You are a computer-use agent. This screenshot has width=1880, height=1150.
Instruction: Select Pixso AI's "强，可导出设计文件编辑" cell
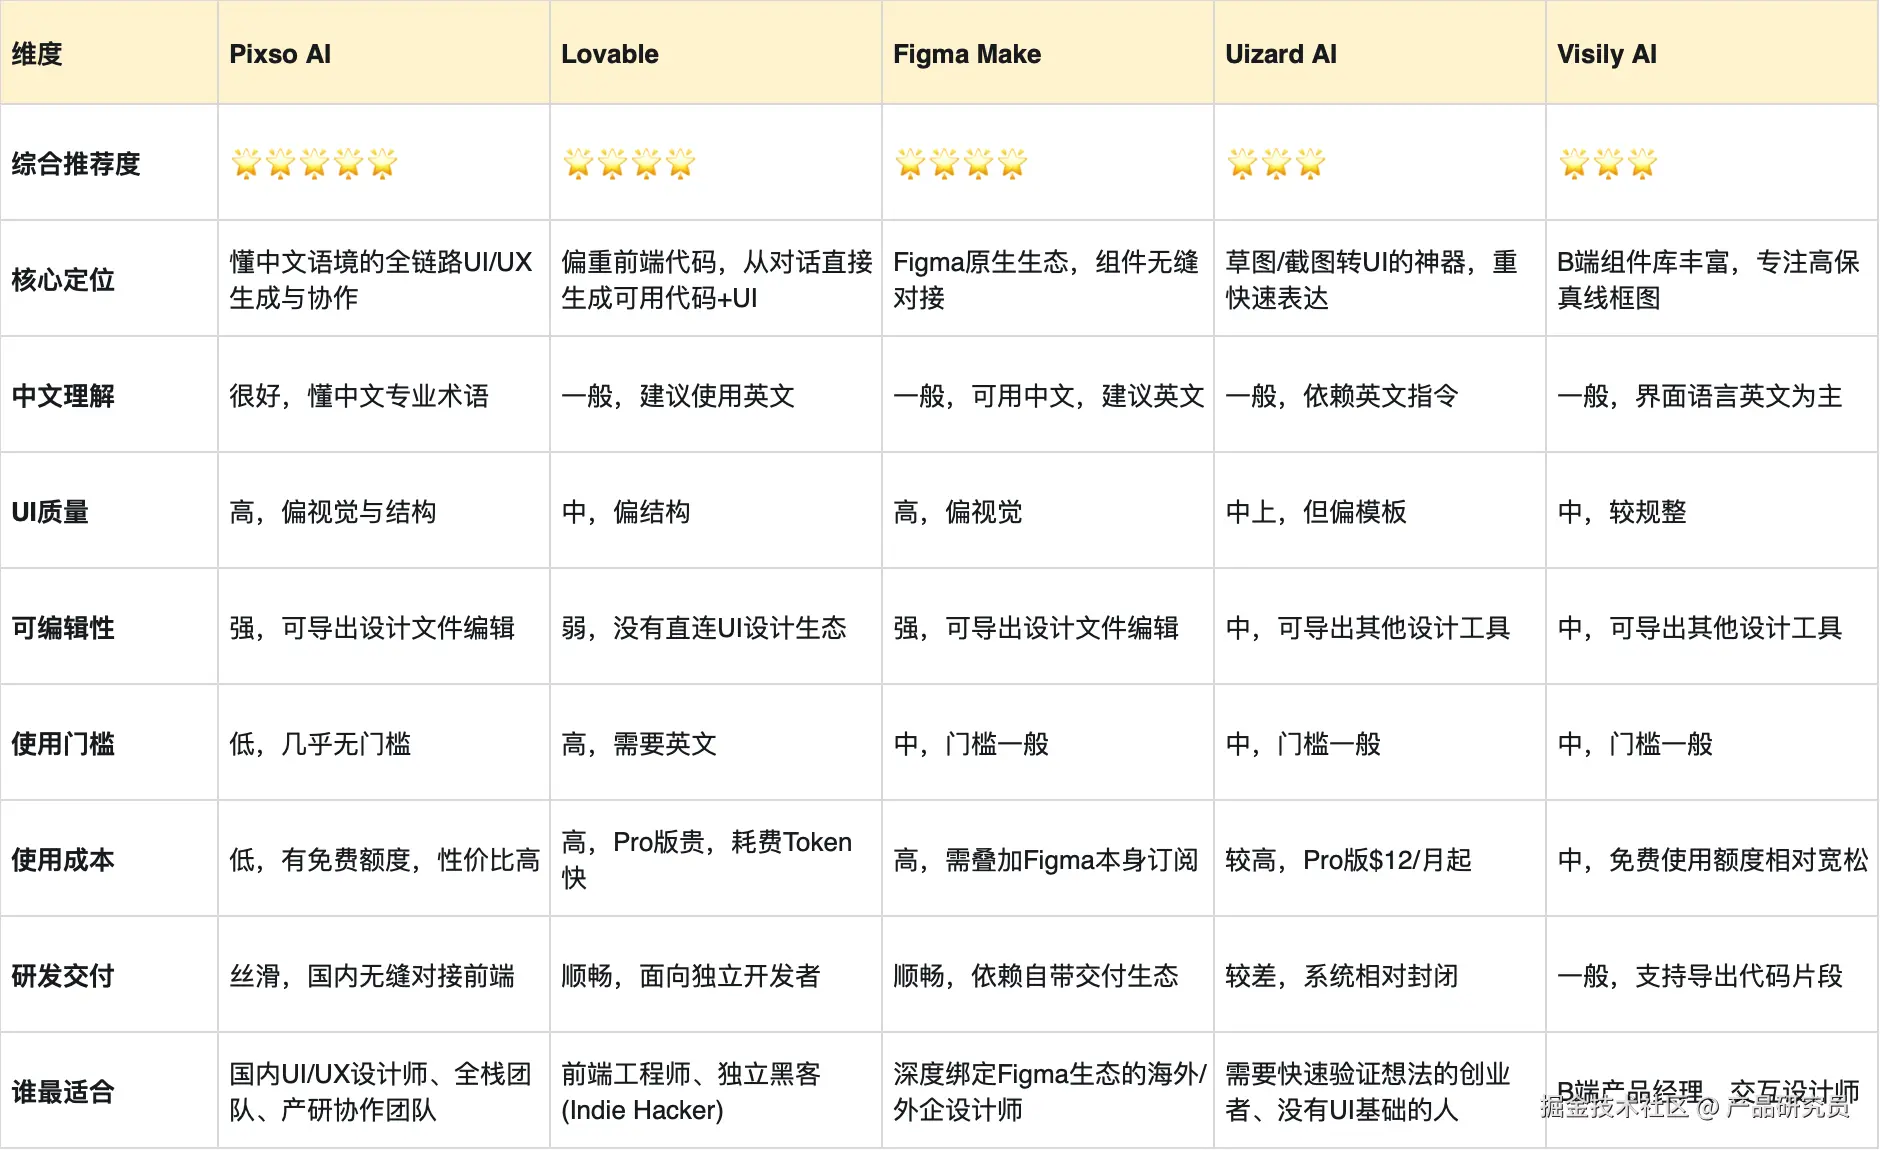384,627
